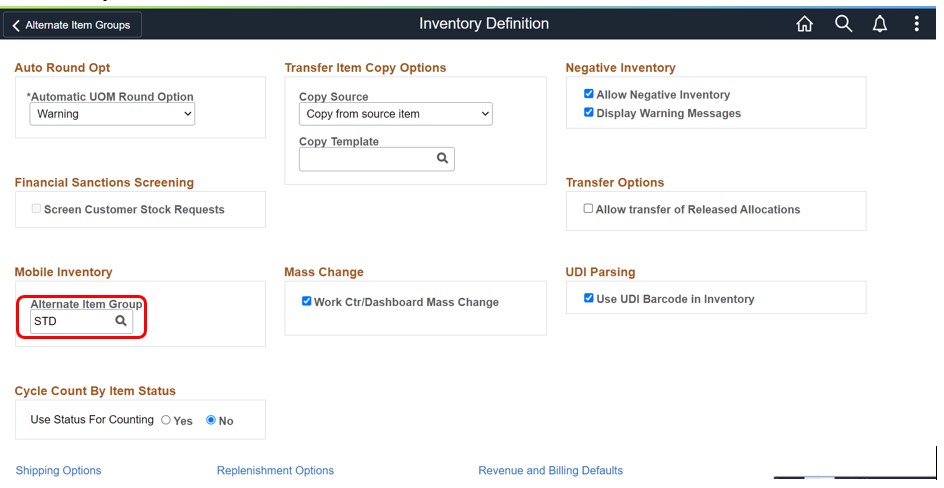Viewport: 944px width, 488px height.
Task: Open the global search magnifier icon
Action: pyautogui.click(x=843, y=25)
